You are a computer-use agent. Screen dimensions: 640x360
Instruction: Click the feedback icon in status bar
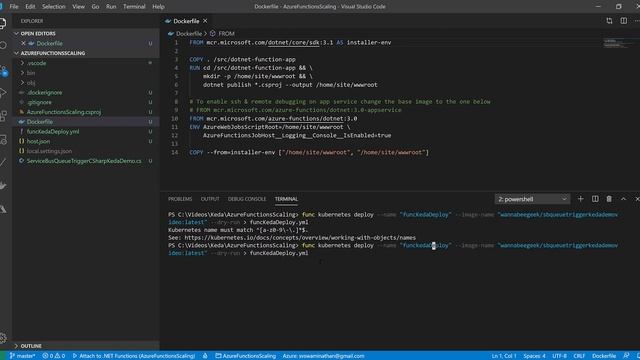(x=626, y=356)
